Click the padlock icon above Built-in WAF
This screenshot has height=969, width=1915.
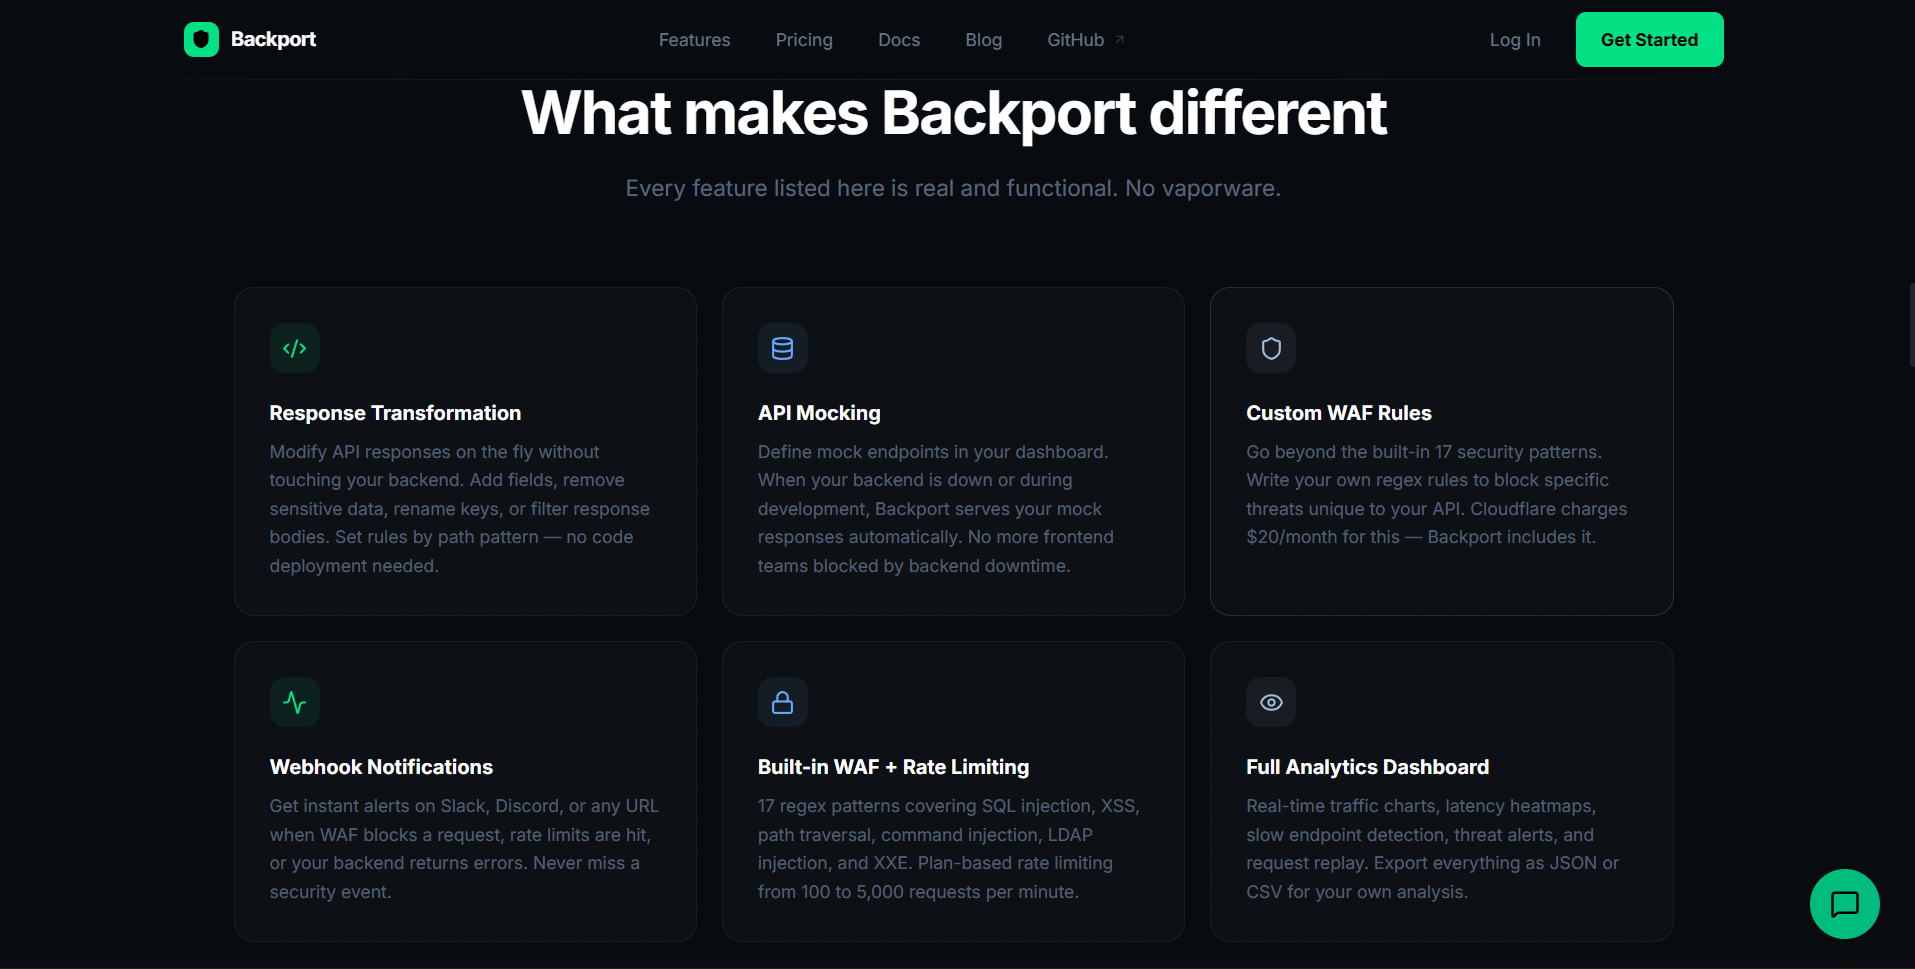pos(782,701)
